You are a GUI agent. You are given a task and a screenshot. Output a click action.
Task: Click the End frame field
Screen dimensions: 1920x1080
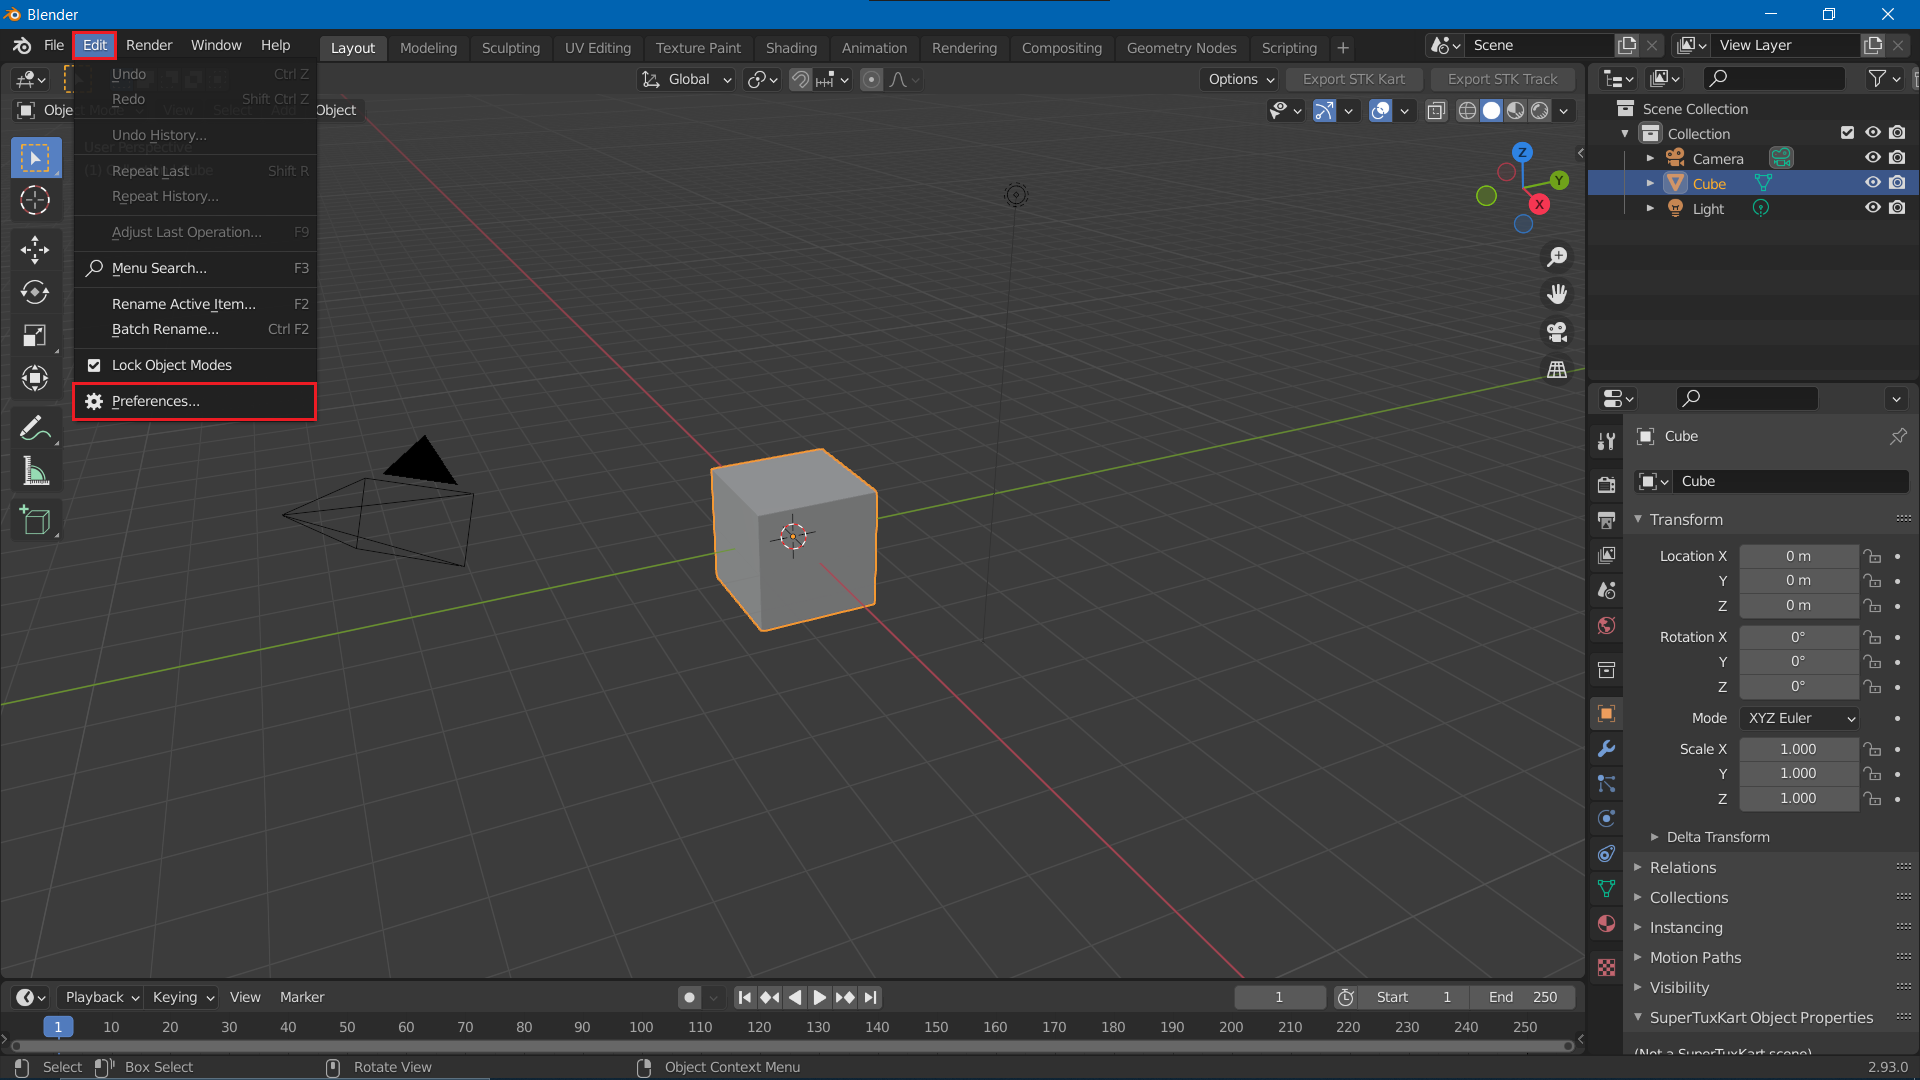tap(1522, 997)
